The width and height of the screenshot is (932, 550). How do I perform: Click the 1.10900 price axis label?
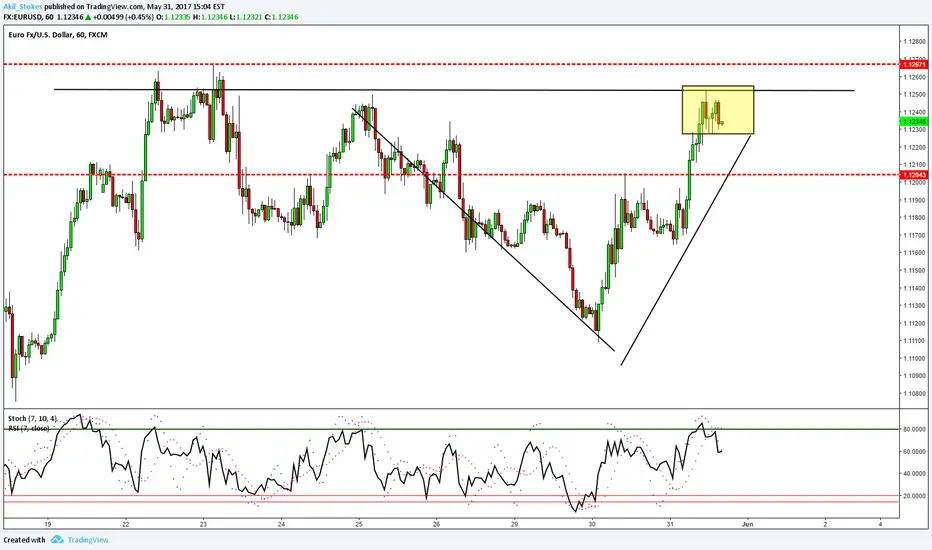(914, 376)
